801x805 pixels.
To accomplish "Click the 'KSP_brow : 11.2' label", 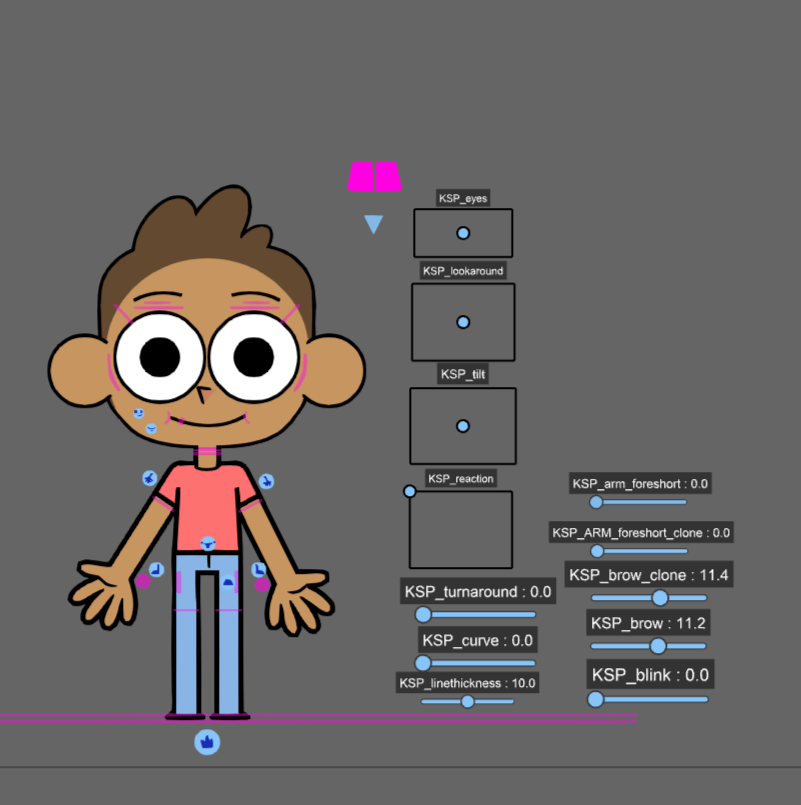I will click(x=649, y=623).
